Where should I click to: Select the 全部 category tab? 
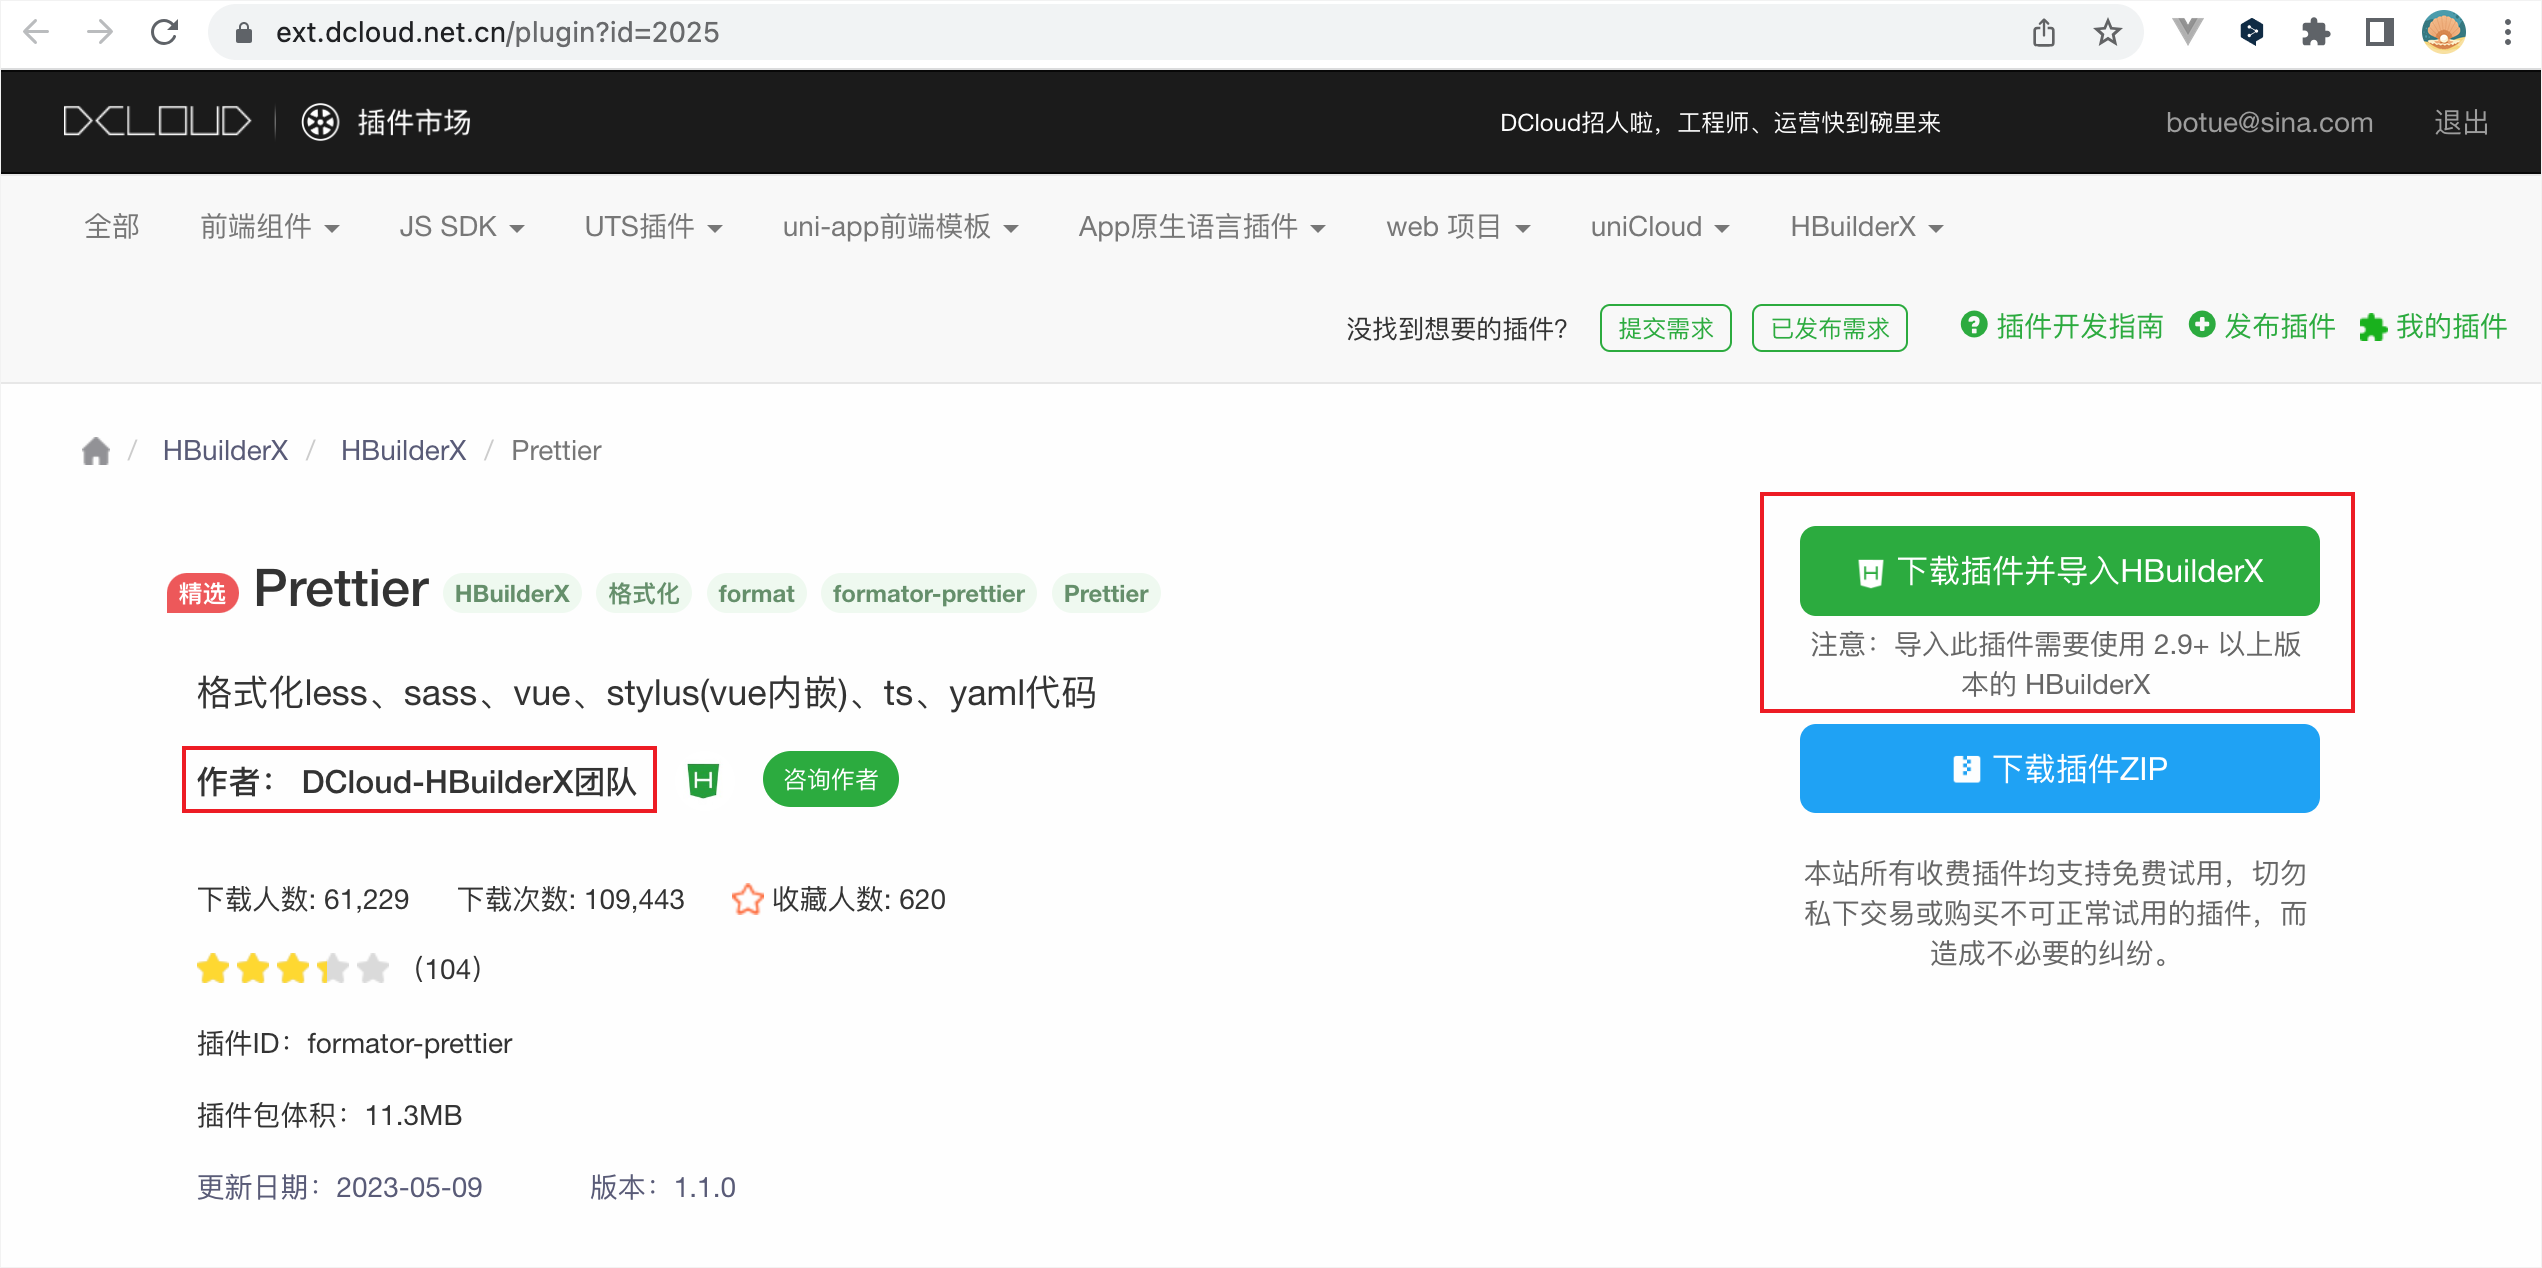pyautogui.click(x=112, y=227)
